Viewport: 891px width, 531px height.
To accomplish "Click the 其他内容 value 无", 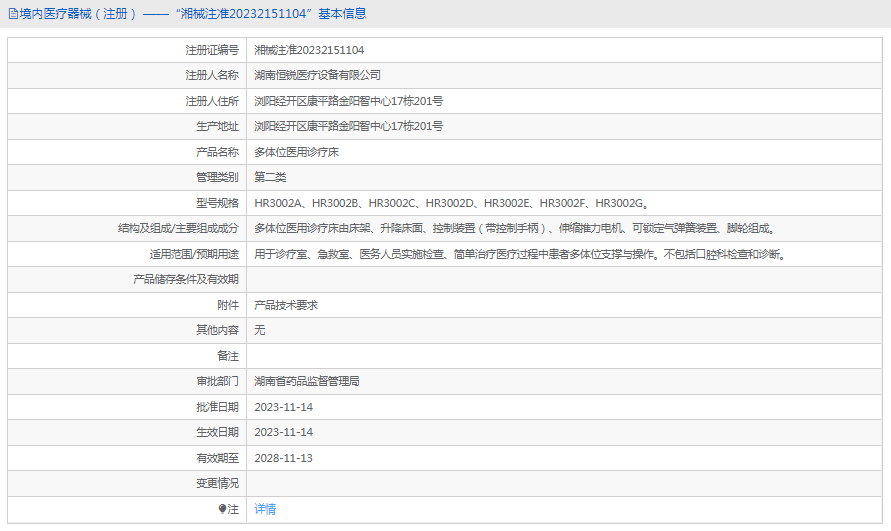I will (x=260, y=330).
